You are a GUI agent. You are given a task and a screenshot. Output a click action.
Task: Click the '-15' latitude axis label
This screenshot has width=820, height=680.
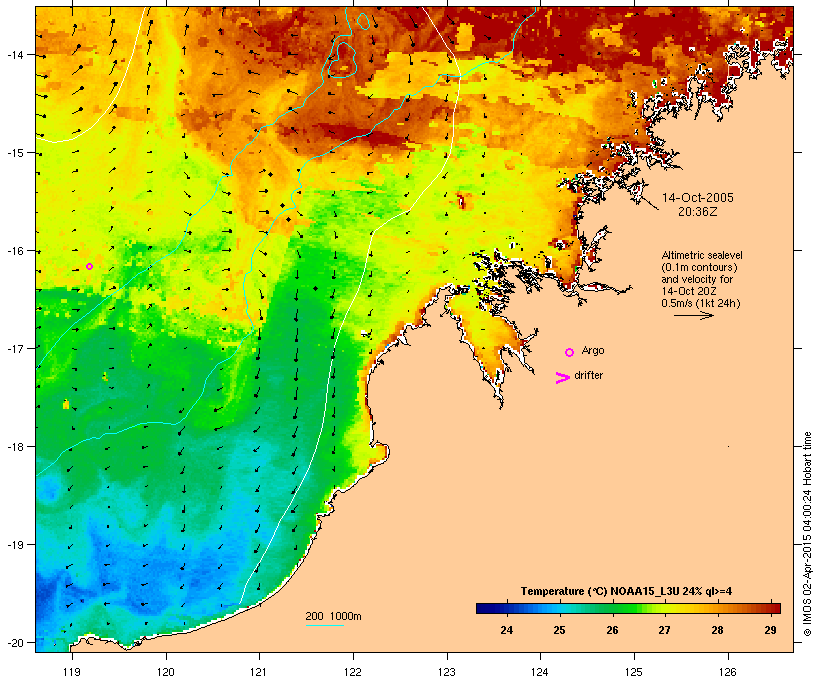(14, 153)
